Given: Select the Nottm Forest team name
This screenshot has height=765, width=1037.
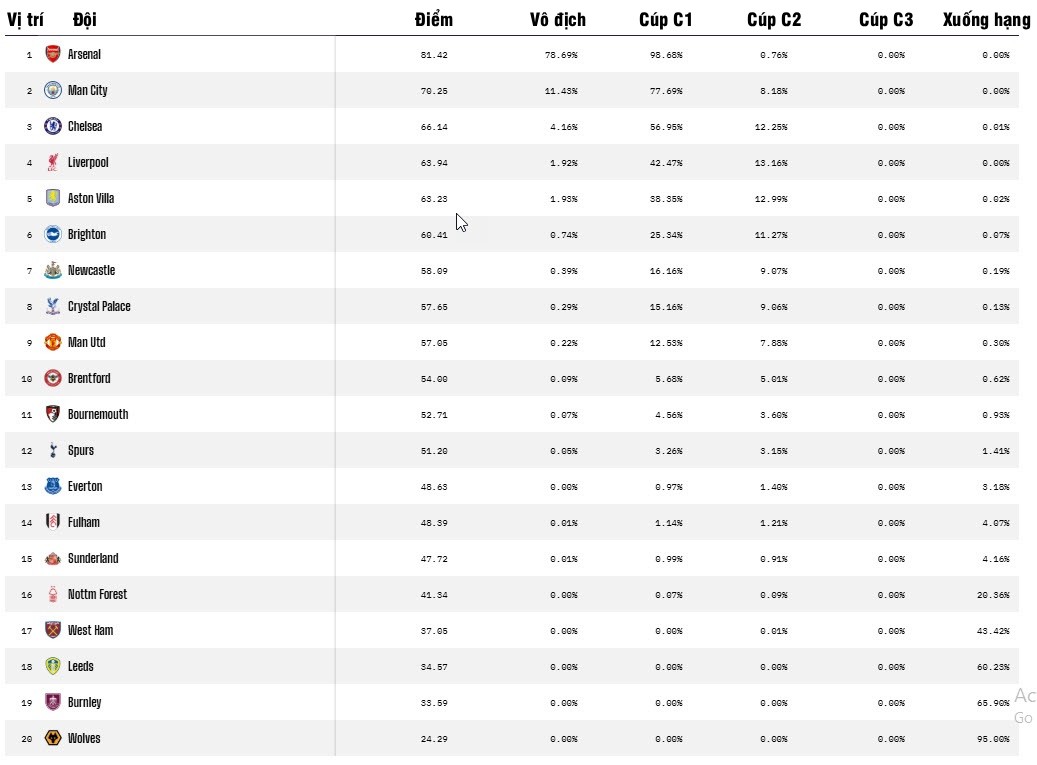Looking at the screenshot, I should coord(97,595).
